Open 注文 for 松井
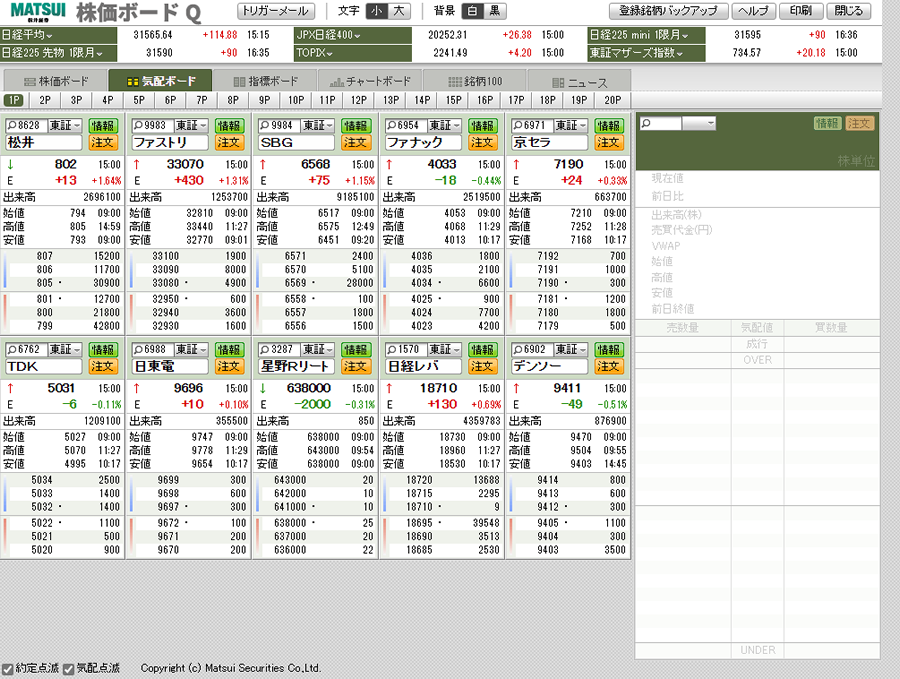The image size is (900, 679). (103, 142)
